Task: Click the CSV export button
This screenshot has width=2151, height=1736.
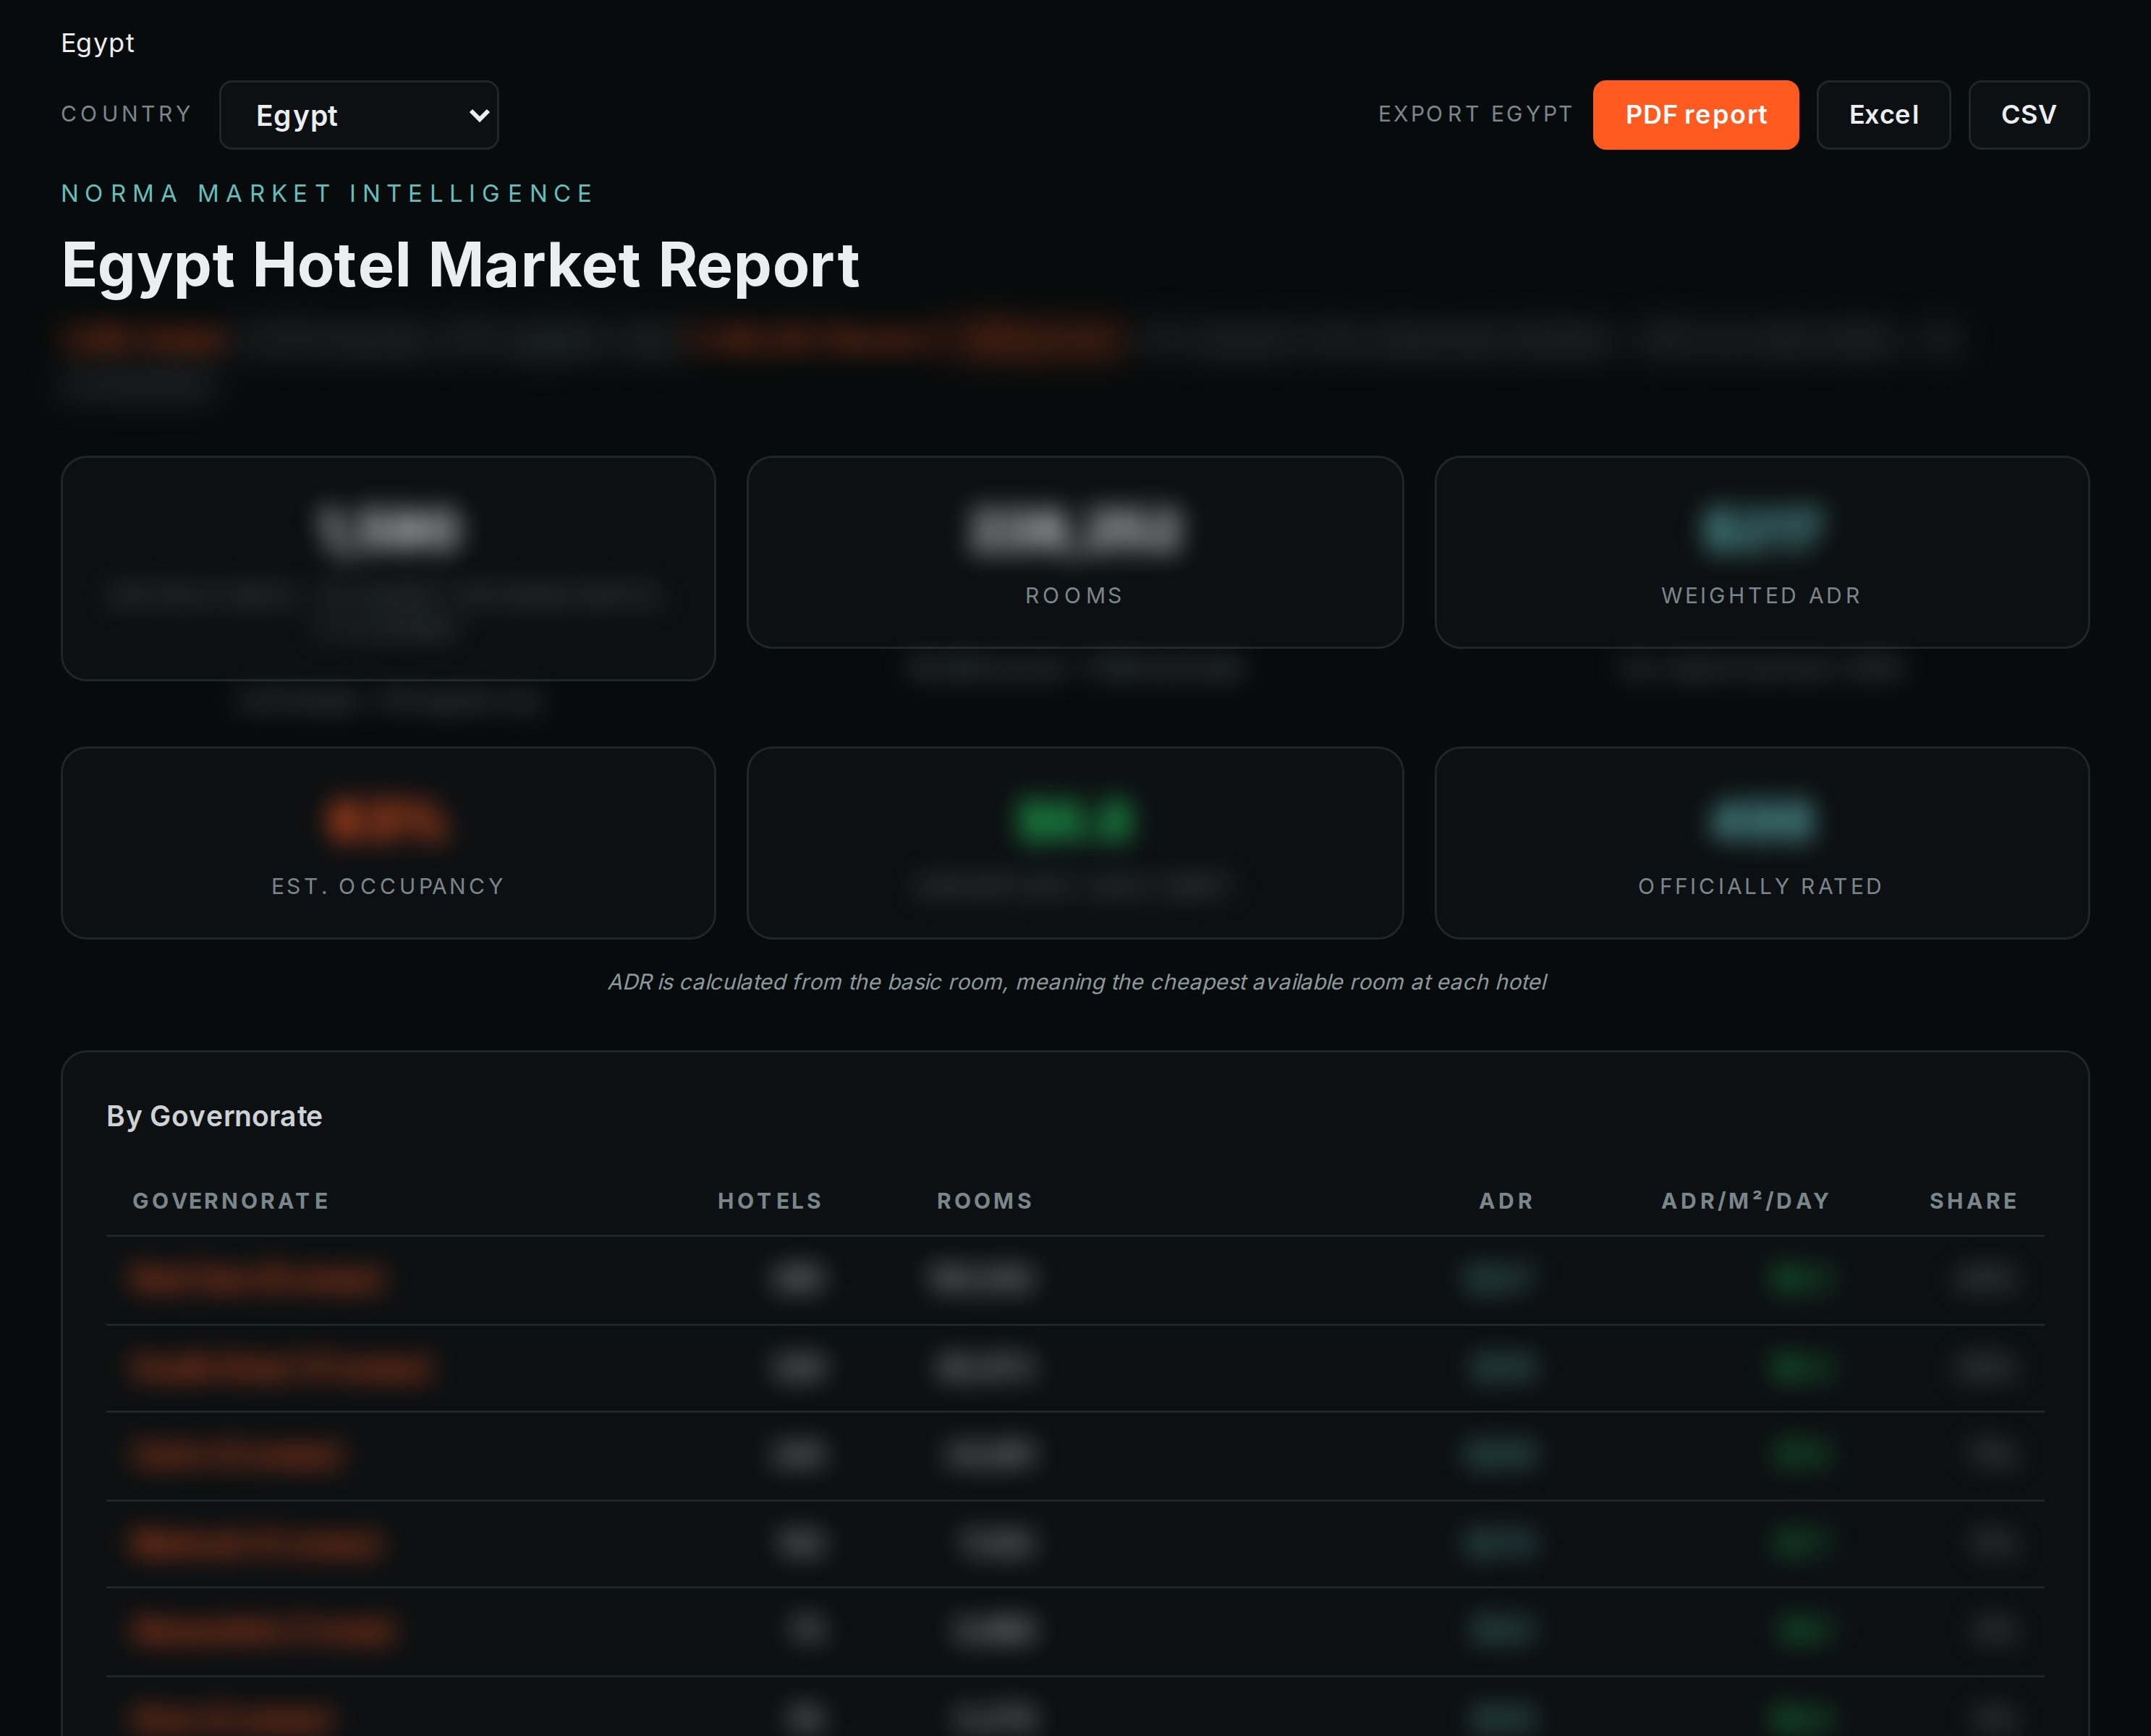Action: pos(2028,115)
